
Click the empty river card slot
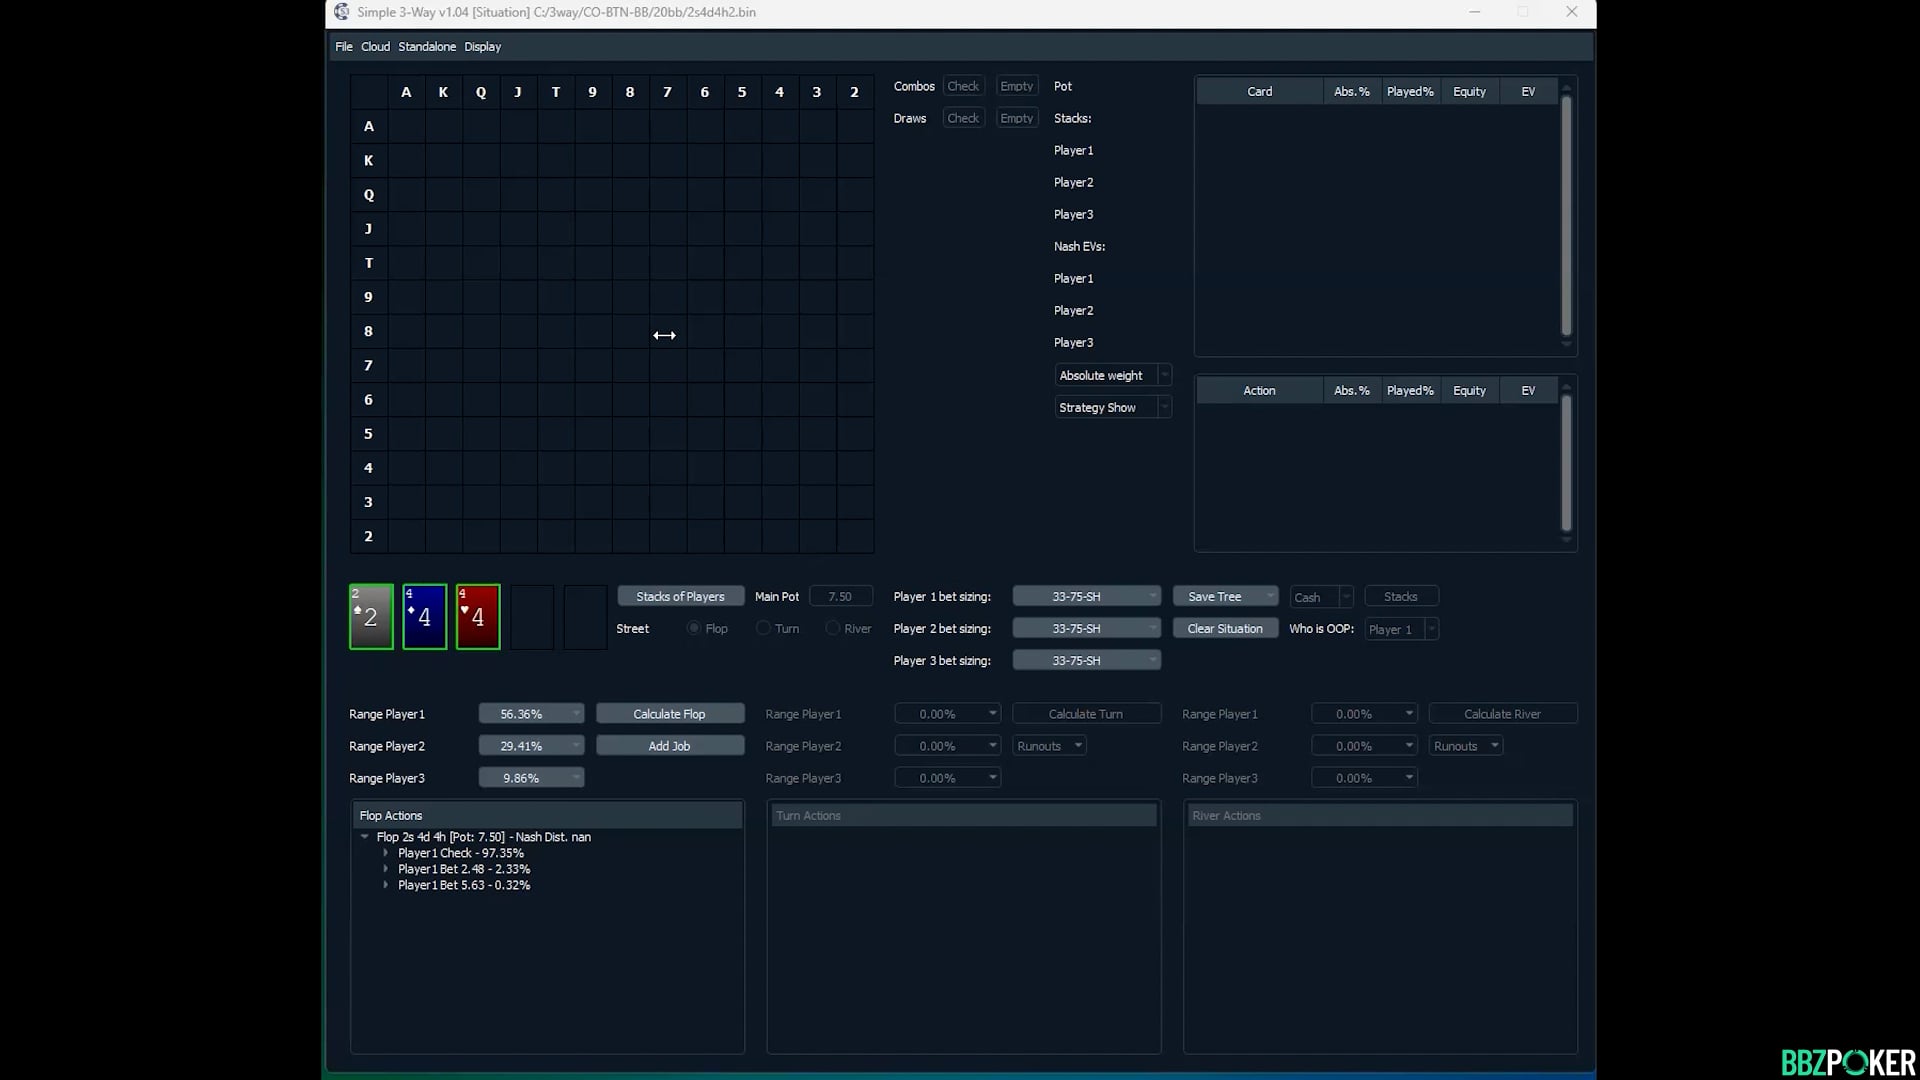pyautogui.click(x=585, y=617)
